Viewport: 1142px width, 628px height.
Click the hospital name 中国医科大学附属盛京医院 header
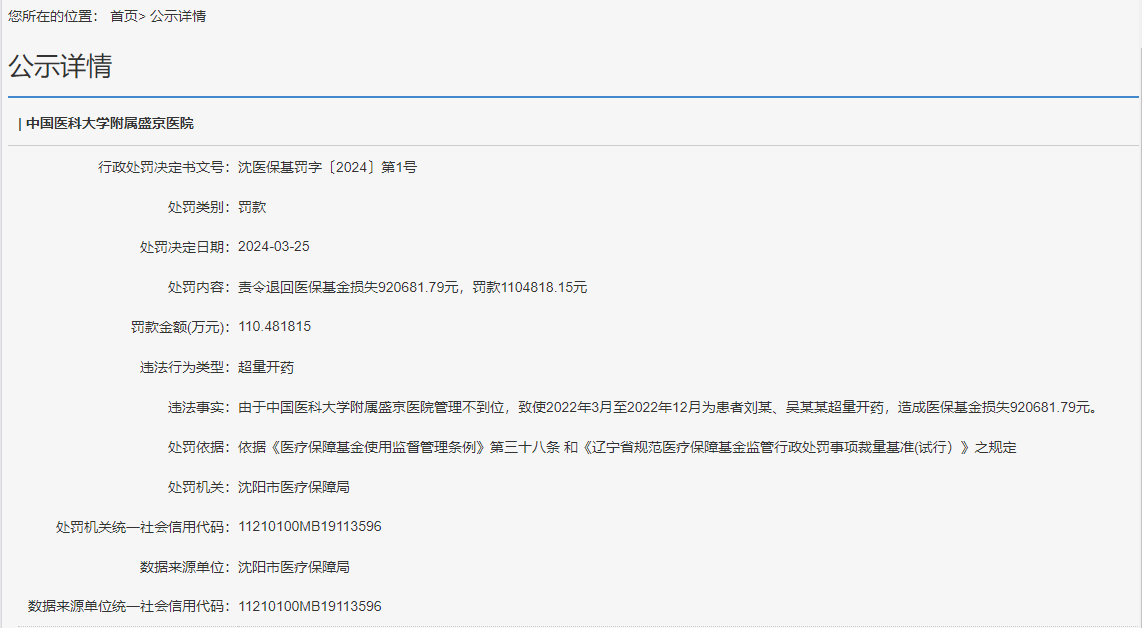coord(109,124)
